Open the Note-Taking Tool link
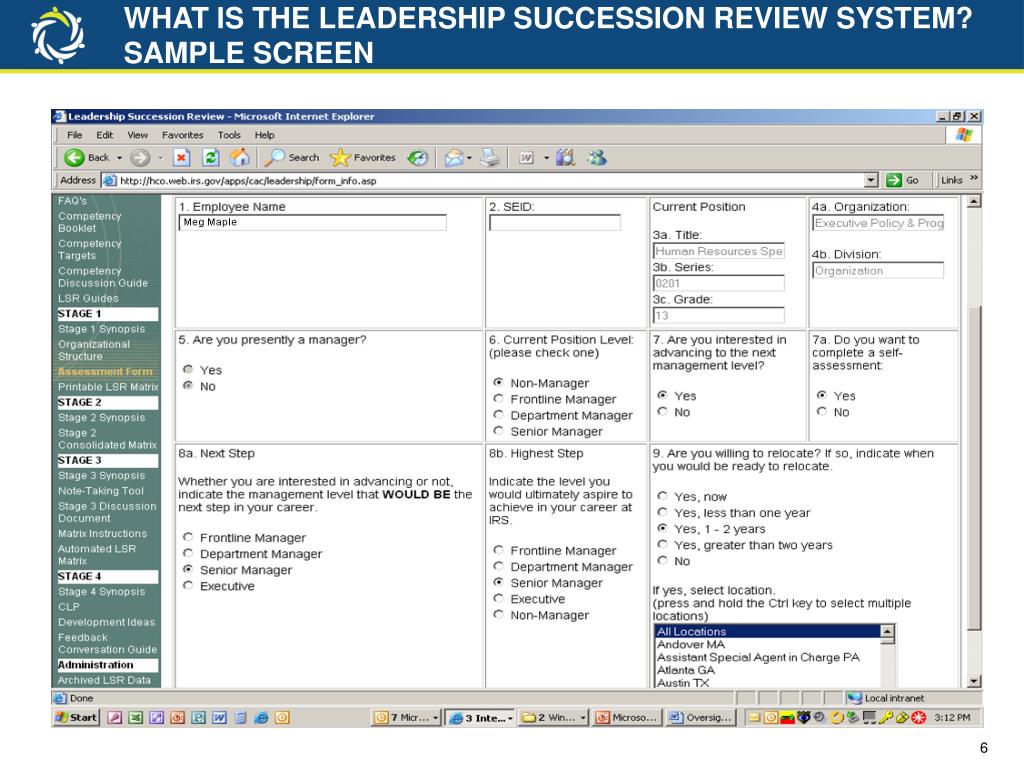 pyautogui.click(x=101, y=491)
